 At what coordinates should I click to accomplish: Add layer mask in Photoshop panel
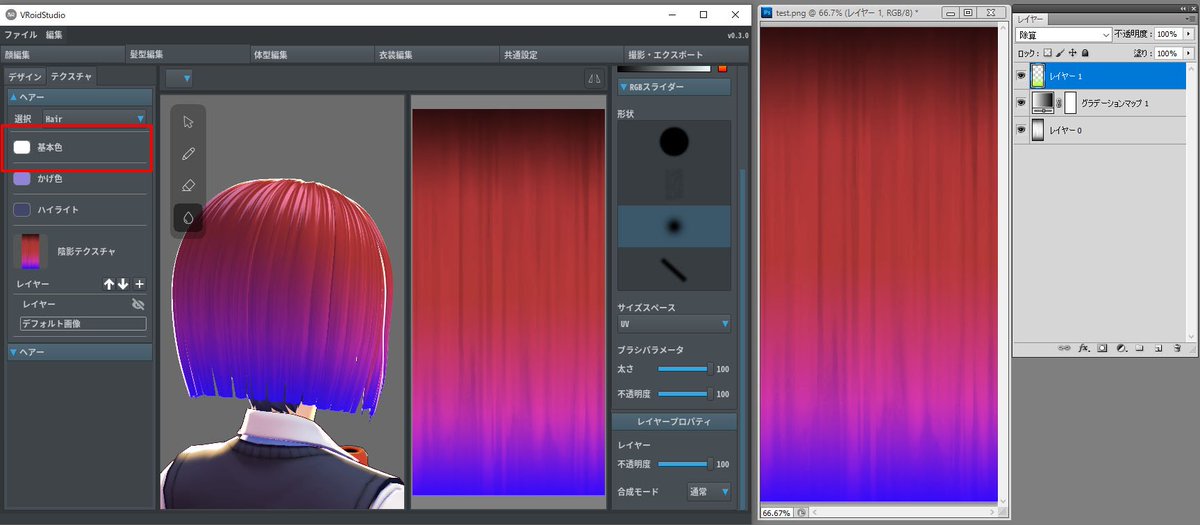[1103, 349]
